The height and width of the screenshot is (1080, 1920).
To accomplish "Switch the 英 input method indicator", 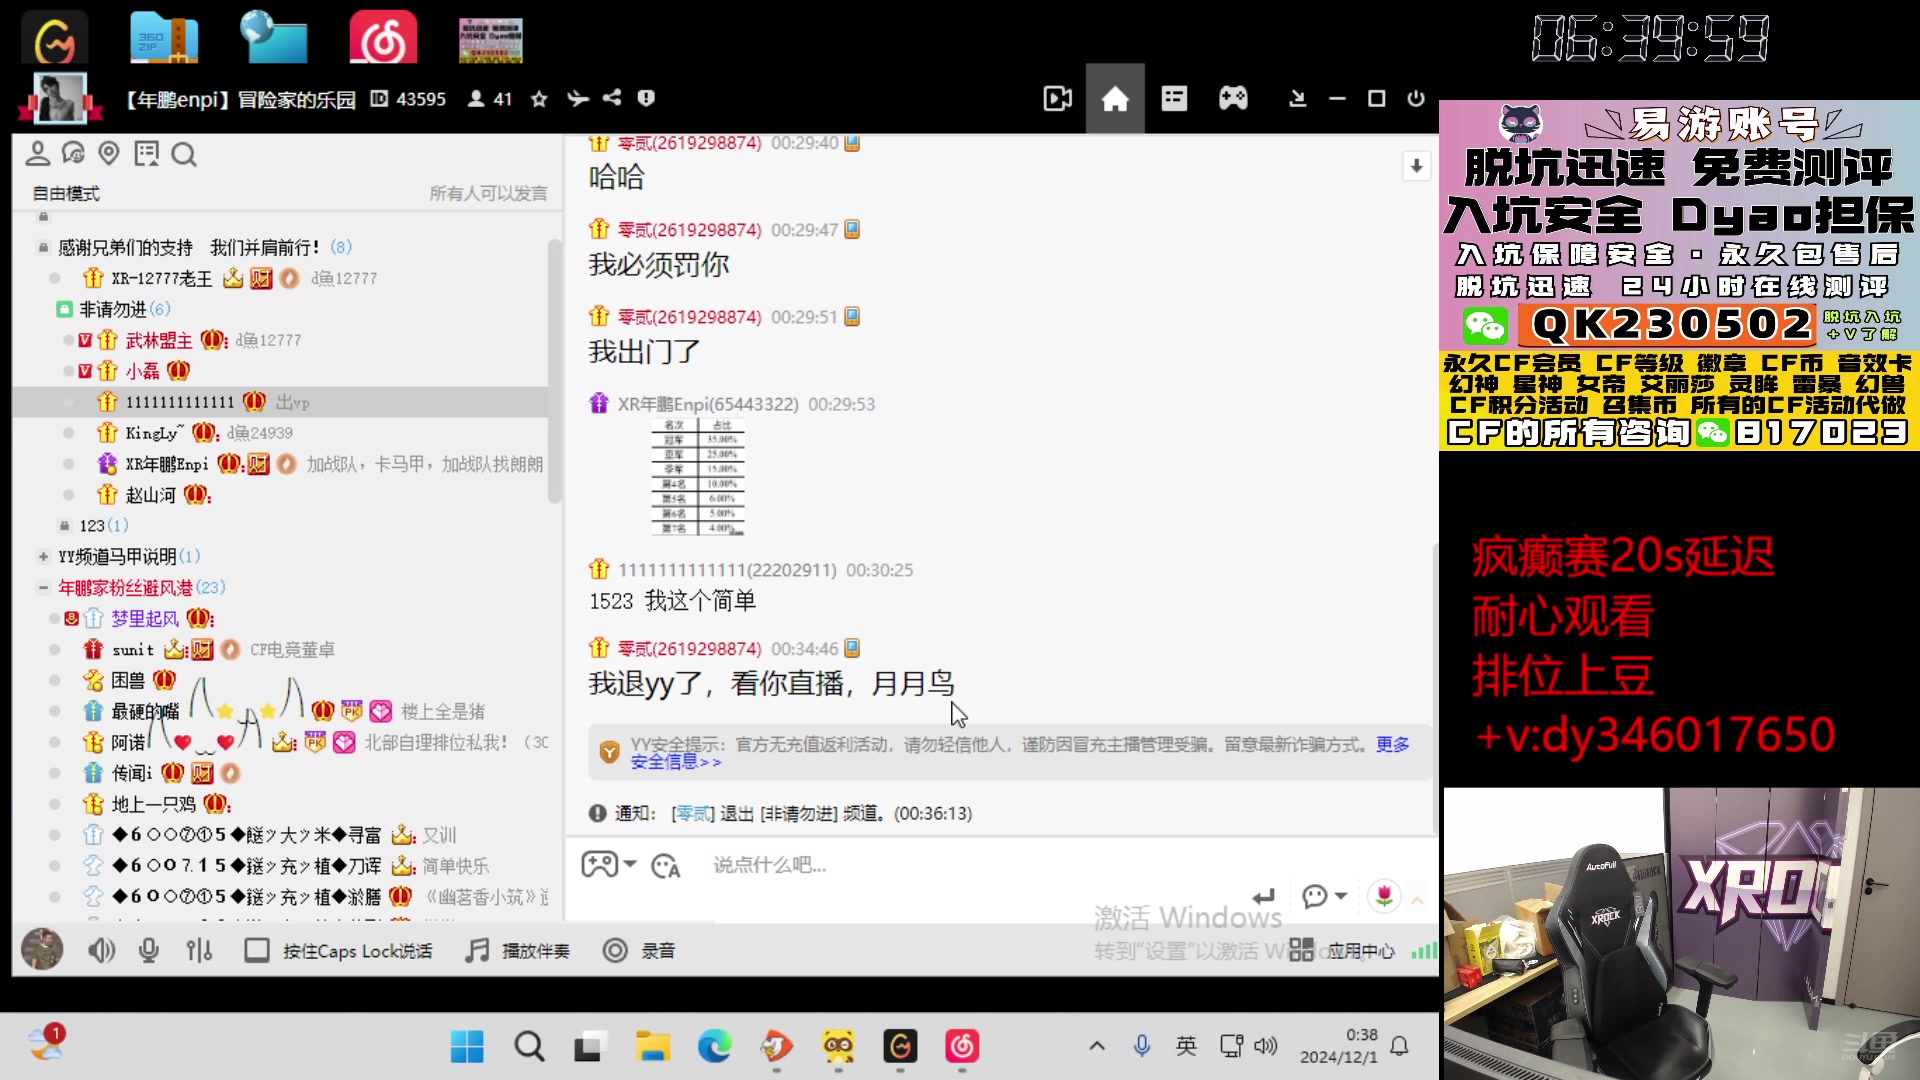I will (1186, 1046).
